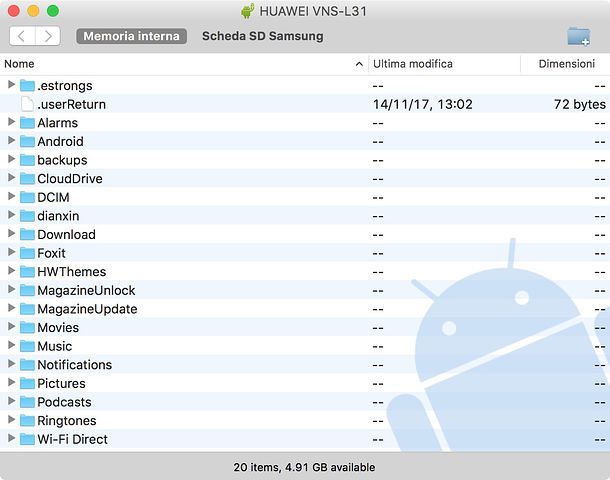Click the MagazineUpdate folder icon
The height and width of the screenshot is (480, 610).
[x=27, y=309]
